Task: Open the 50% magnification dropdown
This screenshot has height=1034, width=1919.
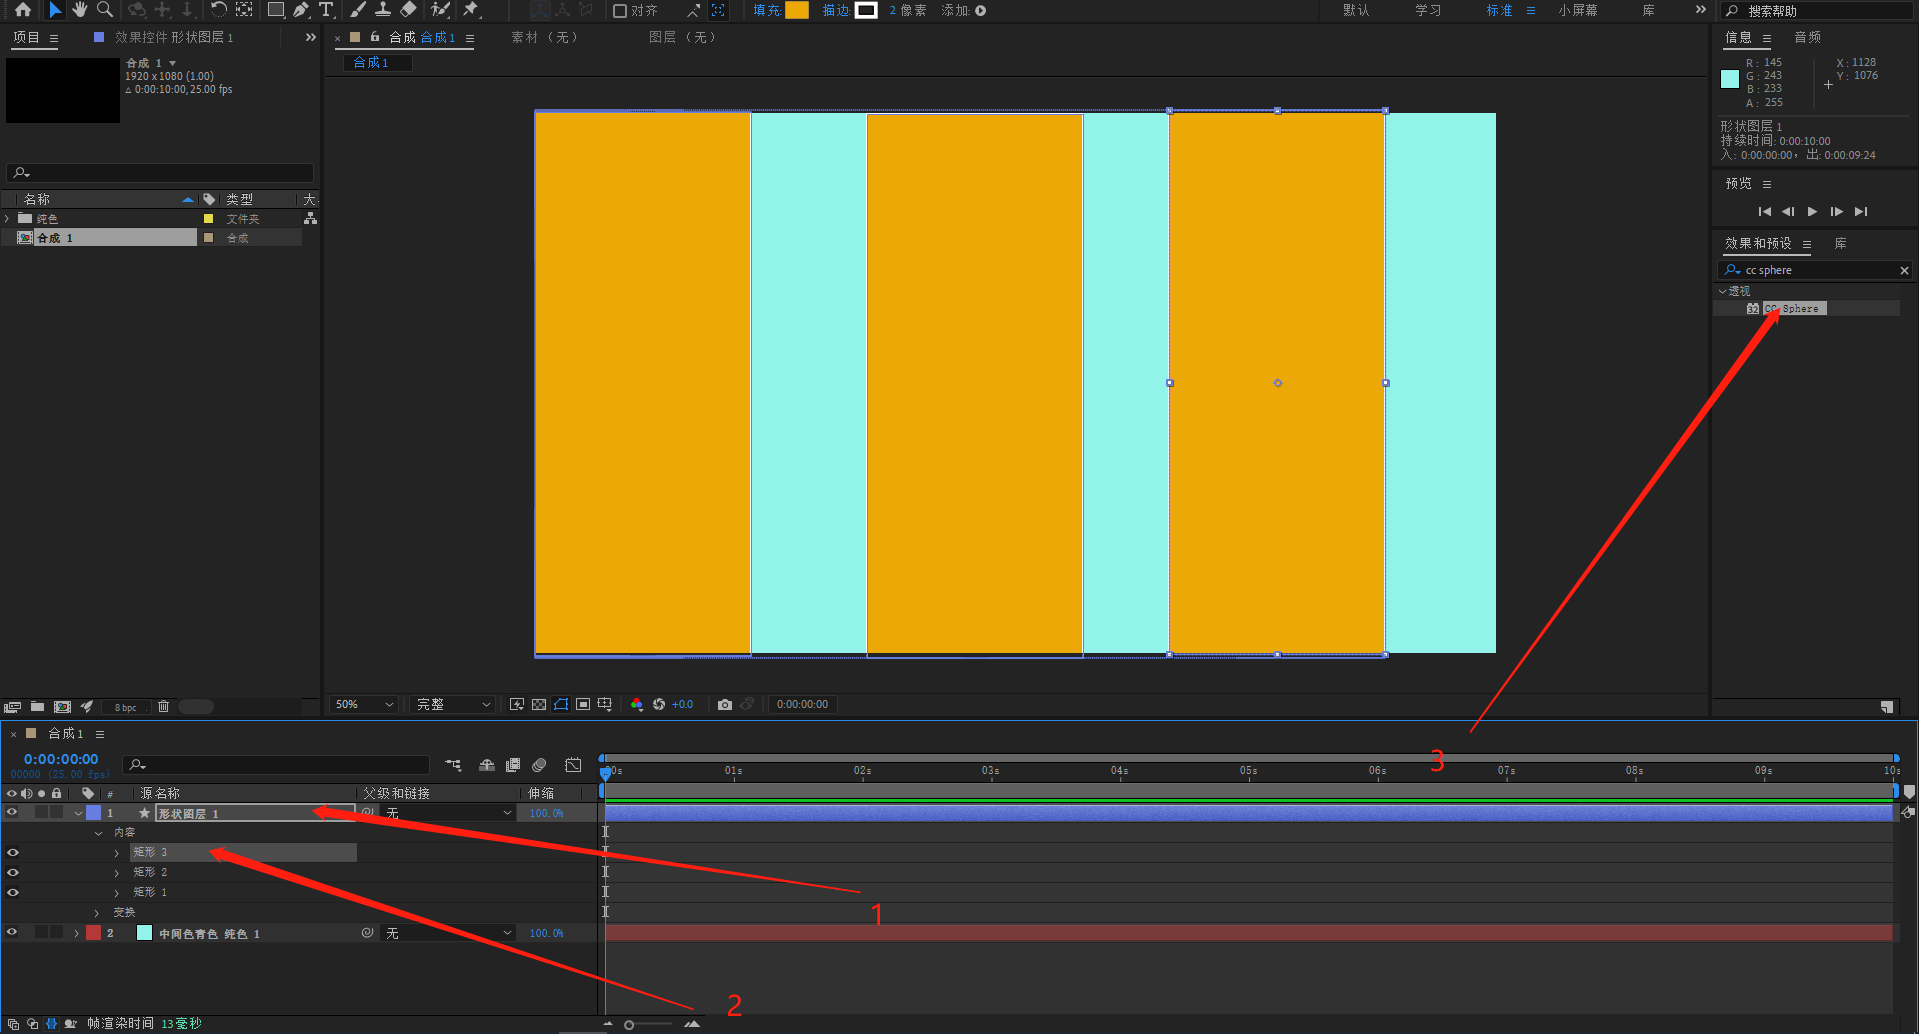Action: coord(364,704)
